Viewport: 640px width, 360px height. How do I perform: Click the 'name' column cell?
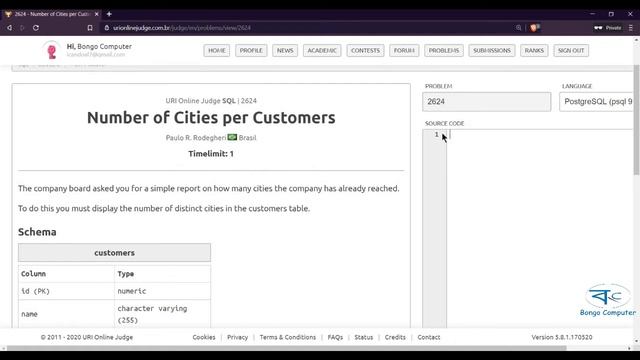[x=66, y=314]
